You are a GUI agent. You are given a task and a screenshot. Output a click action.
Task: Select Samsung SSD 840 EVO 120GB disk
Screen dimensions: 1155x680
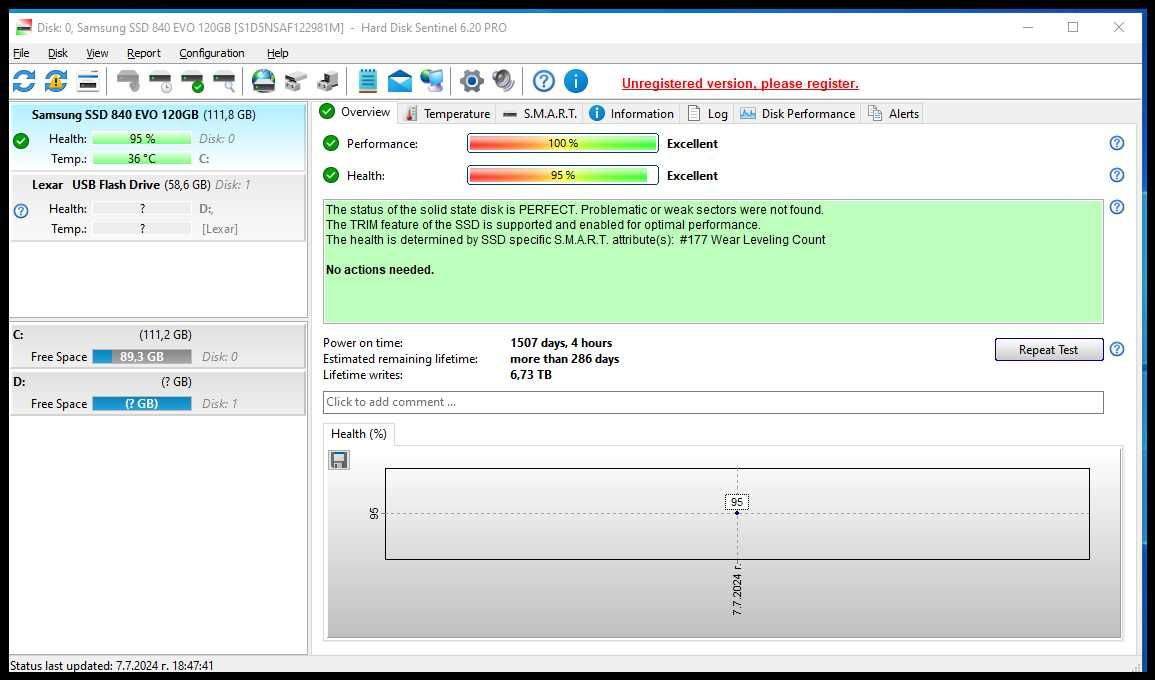click(158, 137)
